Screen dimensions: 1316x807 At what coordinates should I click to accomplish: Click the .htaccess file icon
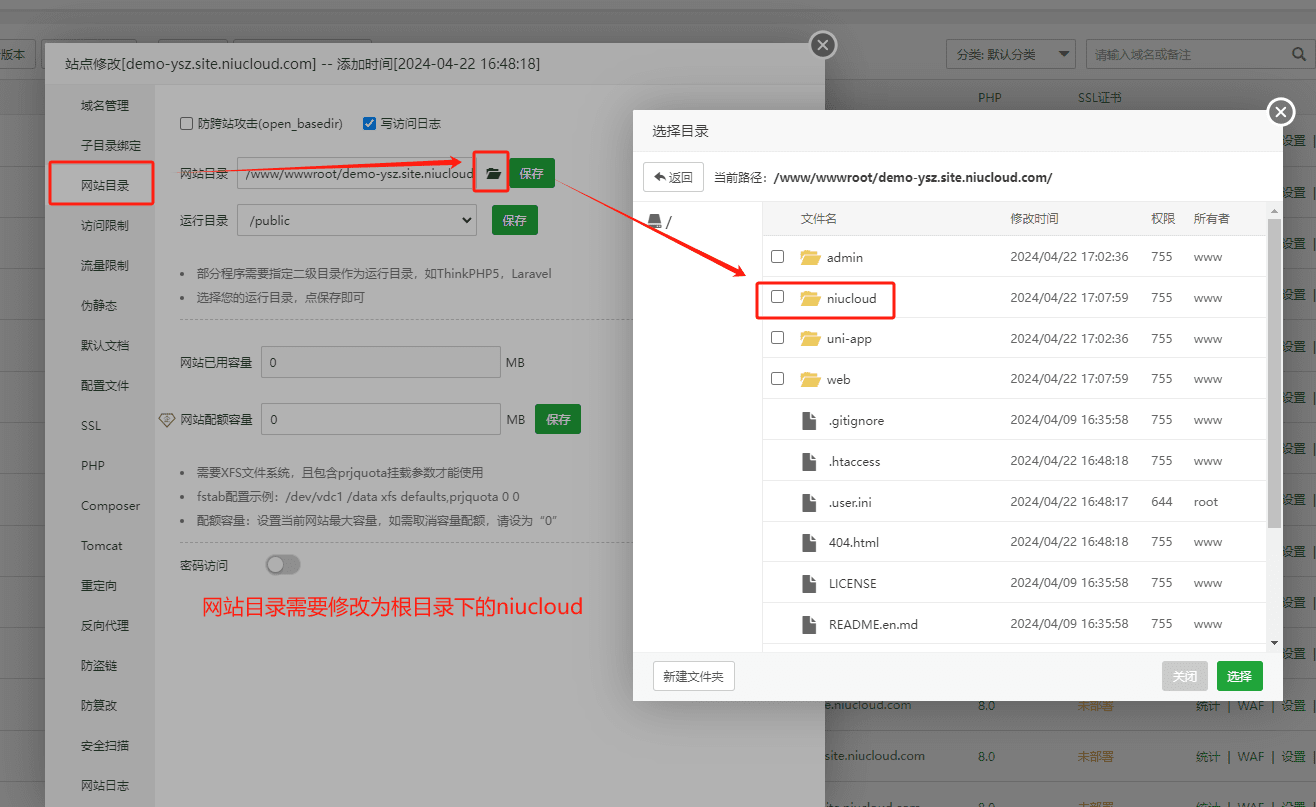click(810, 461)
